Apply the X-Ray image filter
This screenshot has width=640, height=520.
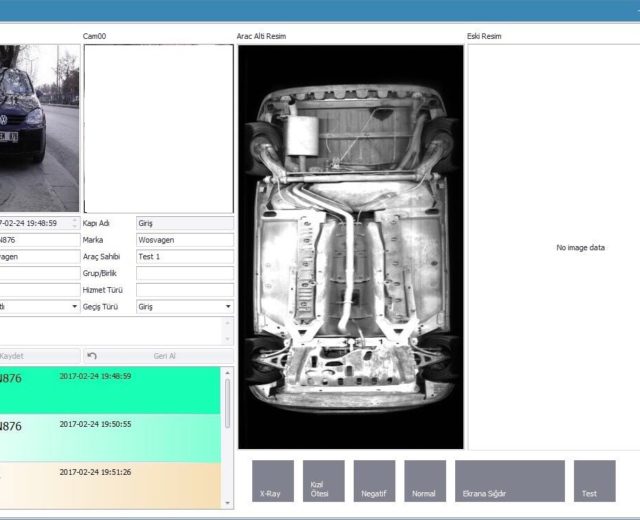(x=272, y=481)
